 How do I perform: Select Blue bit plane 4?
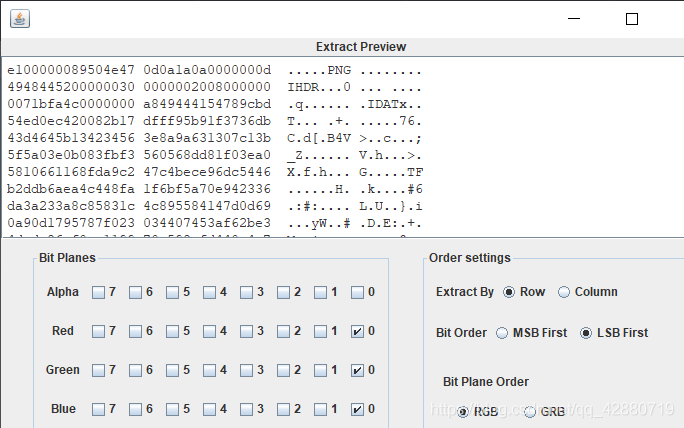[x=209, y=409]
